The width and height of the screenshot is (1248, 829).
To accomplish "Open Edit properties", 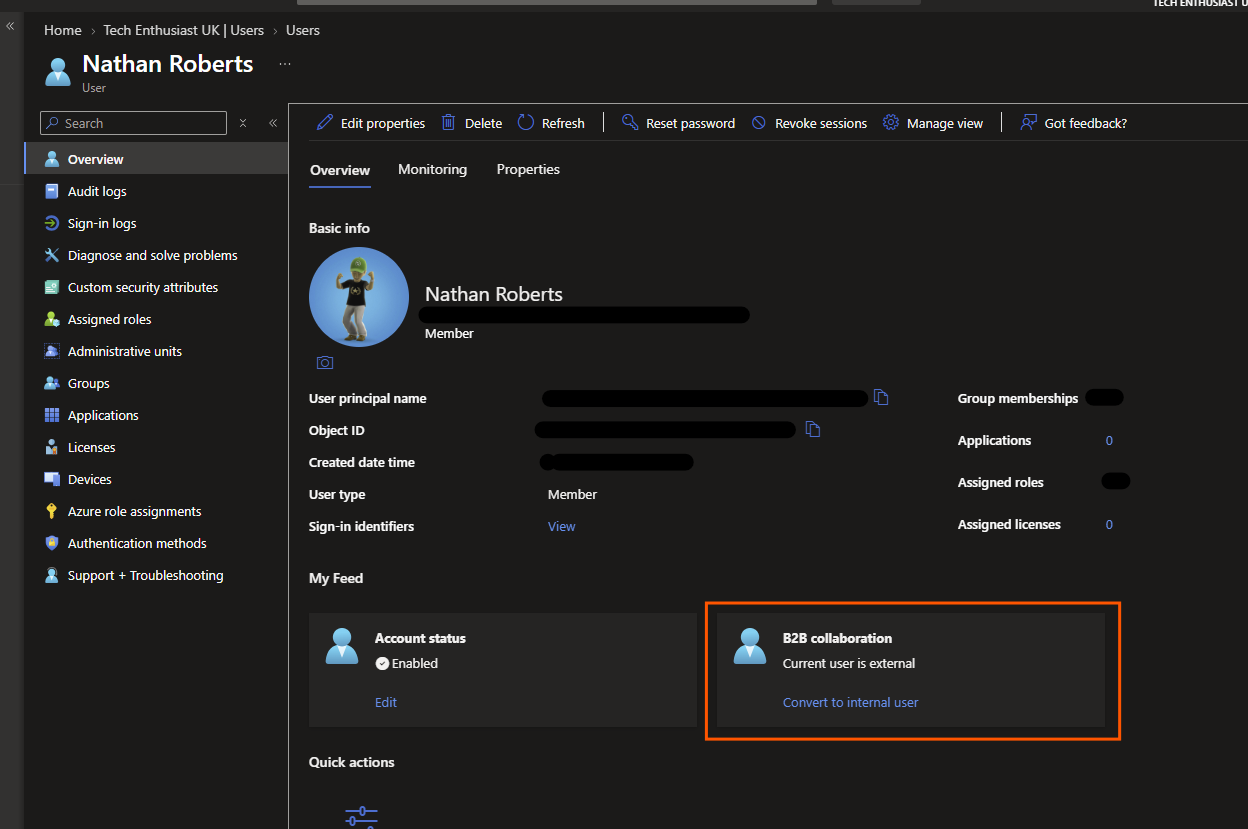I will coord(371,123).
